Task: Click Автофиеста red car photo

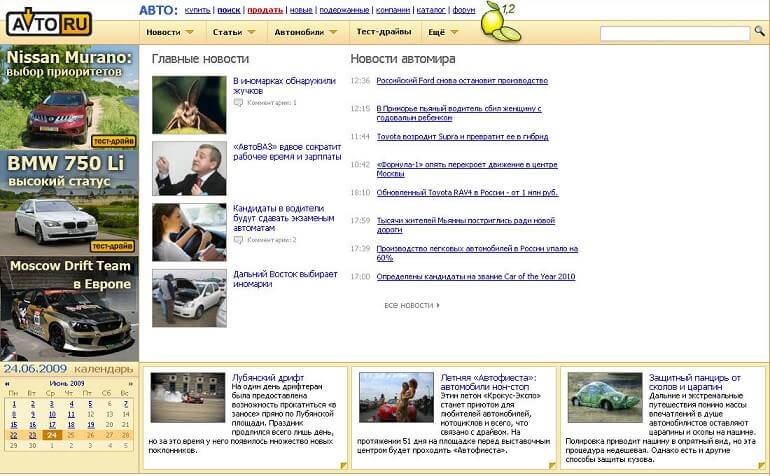Action: [x=396, y=397]
